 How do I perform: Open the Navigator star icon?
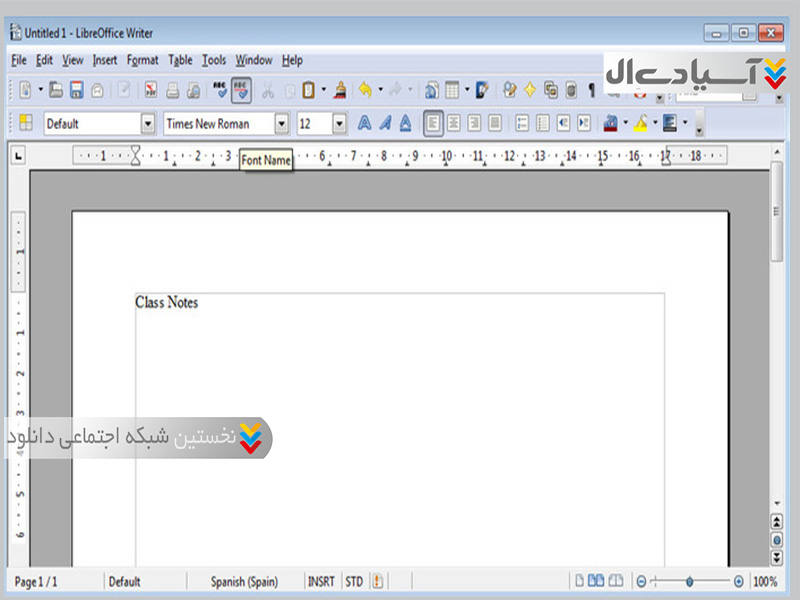530,91
